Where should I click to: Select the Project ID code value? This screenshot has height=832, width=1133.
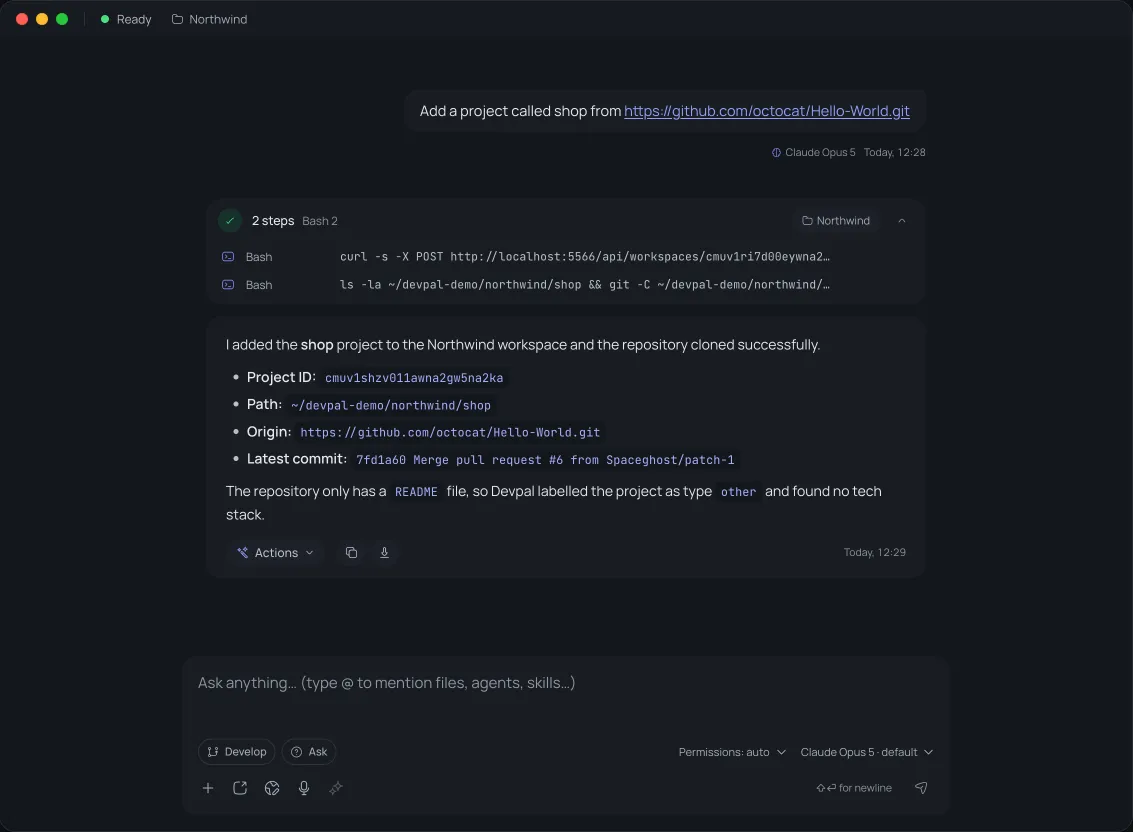tap(414, 378)
